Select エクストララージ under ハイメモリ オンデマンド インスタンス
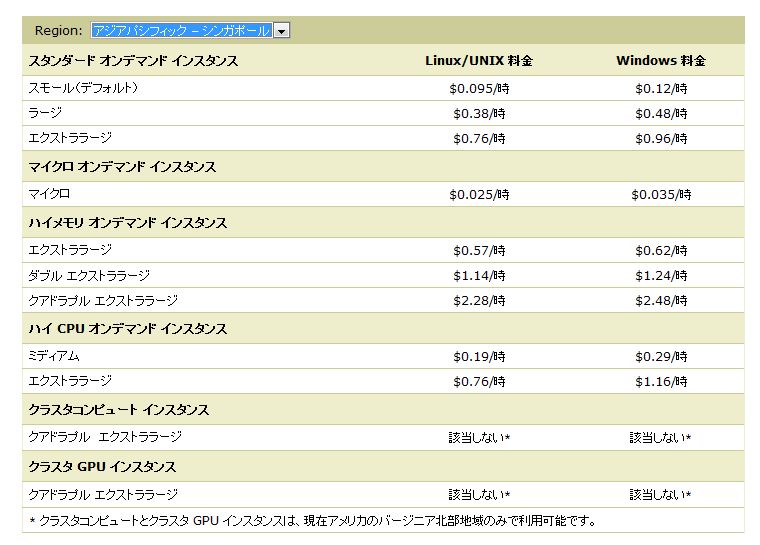This screenshot has width=760, height=545. pos(70,250)
